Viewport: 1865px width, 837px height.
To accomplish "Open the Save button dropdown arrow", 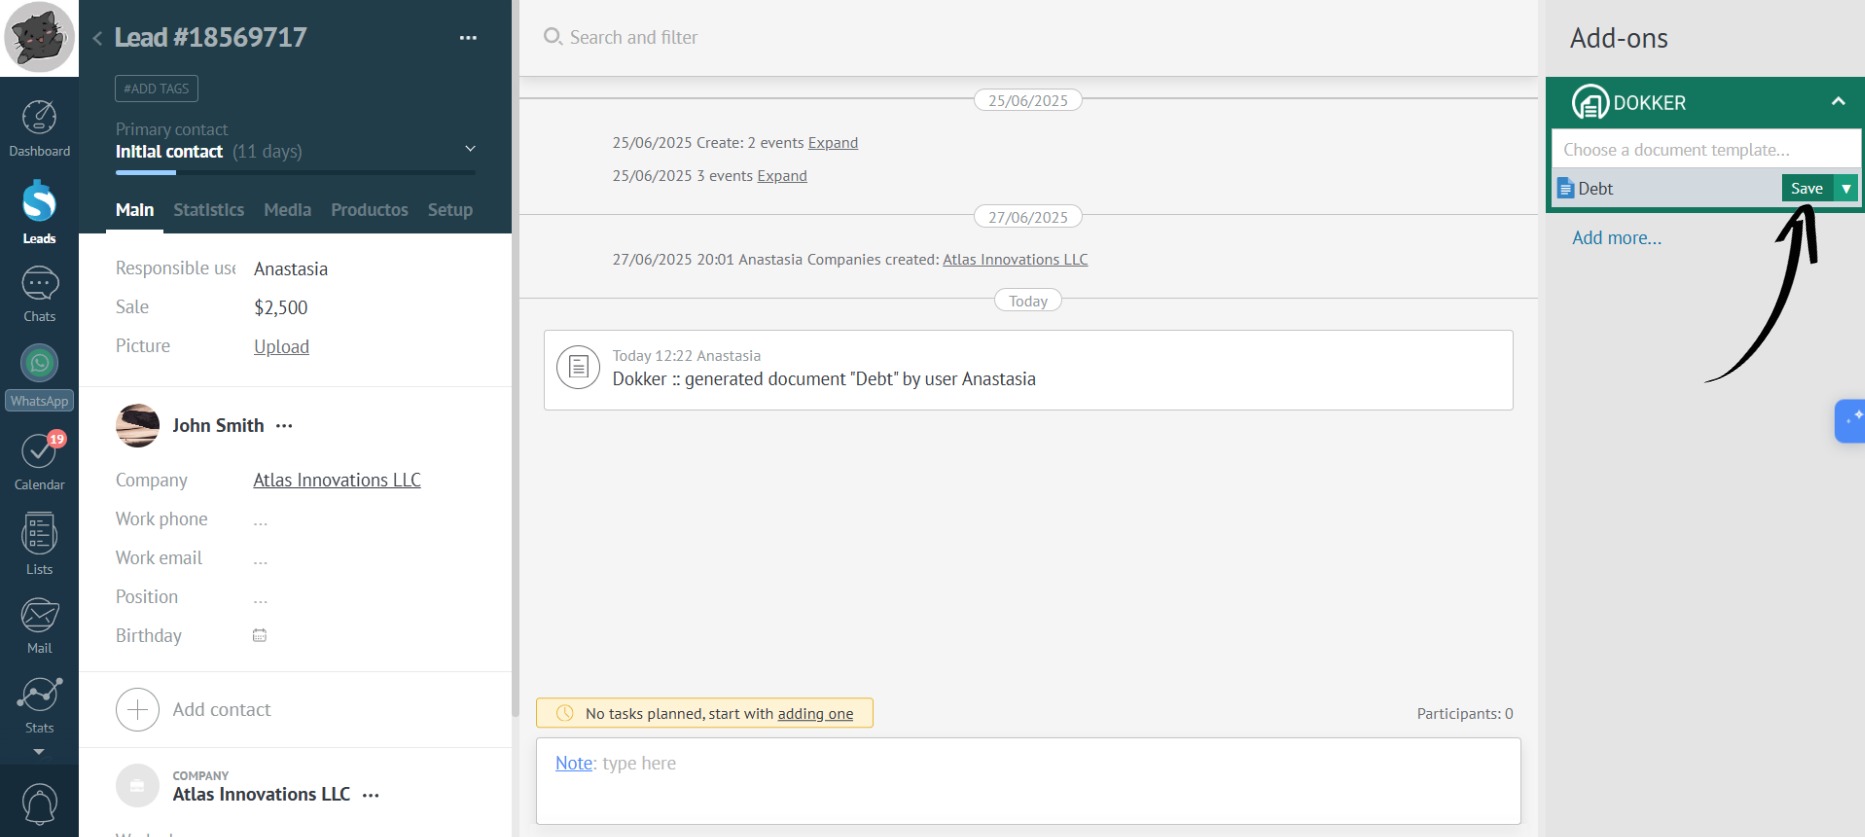I will point(1846,189).
